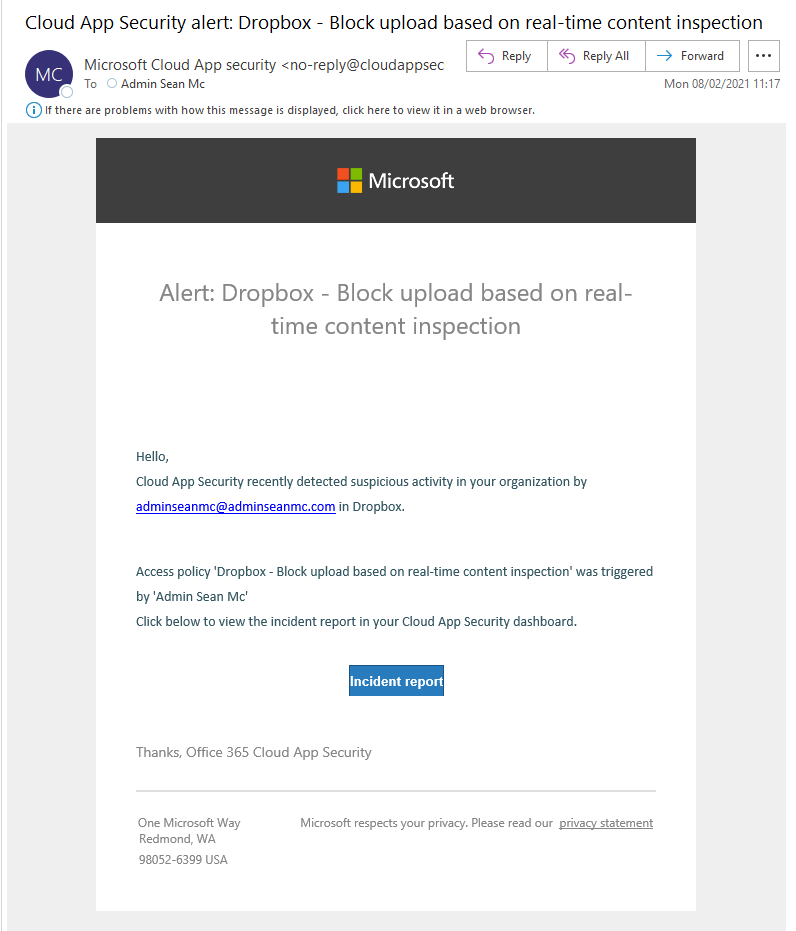Click the email subject line at the top
796x931 pixels.
click(393, 22)
